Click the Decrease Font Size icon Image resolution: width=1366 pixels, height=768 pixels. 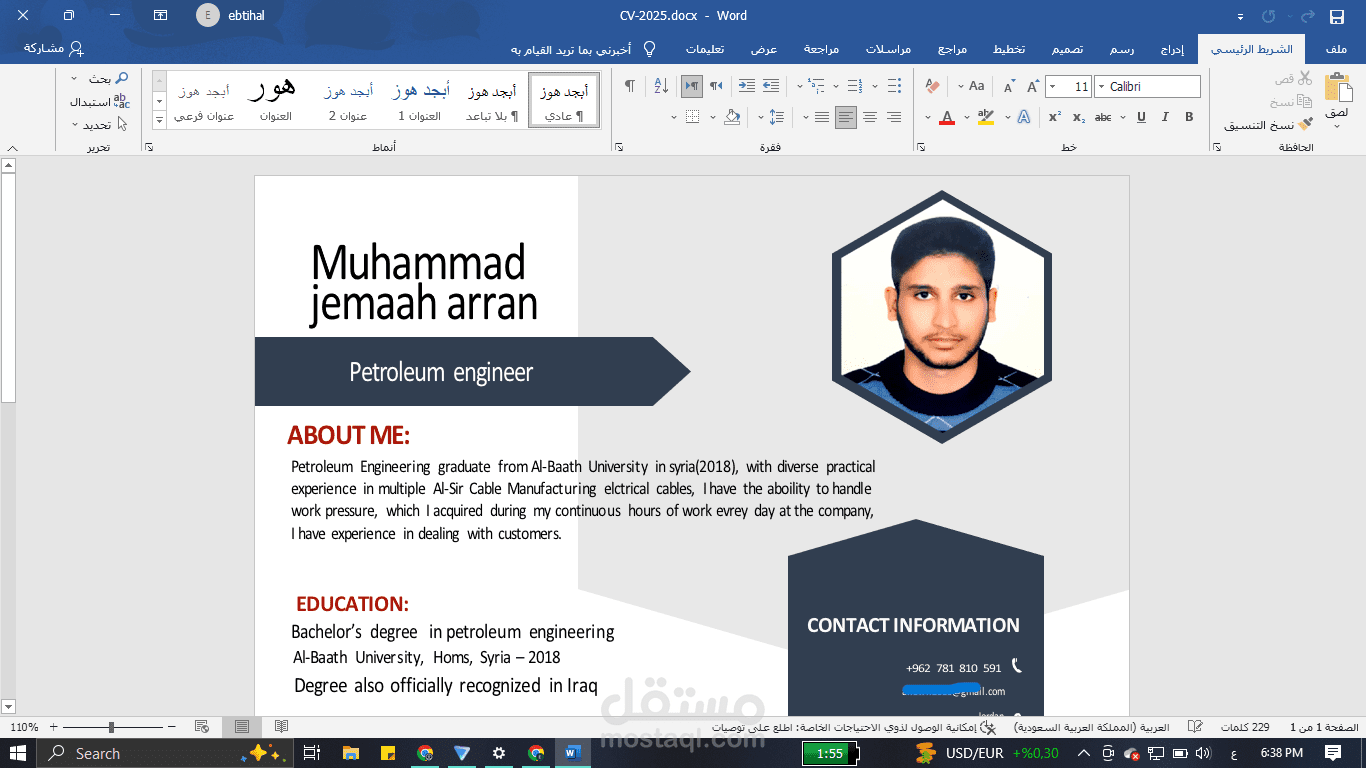(x=1009, y=87)
